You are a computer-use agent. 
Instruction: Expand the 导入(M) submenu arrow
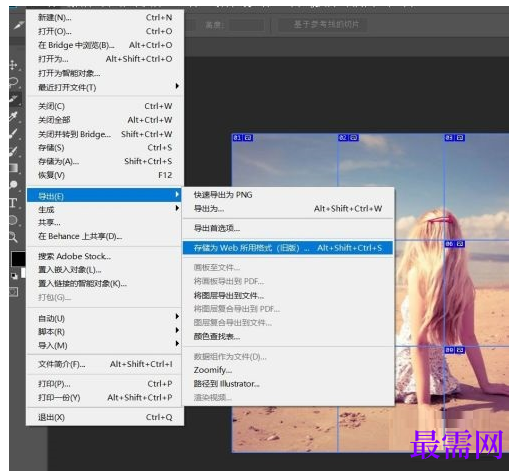pos(177,344)
